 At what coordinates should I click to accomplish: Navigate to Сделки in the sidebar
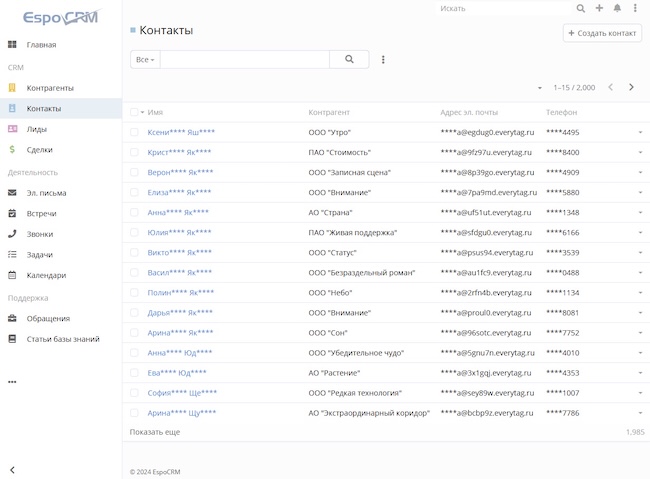[39, 149]
